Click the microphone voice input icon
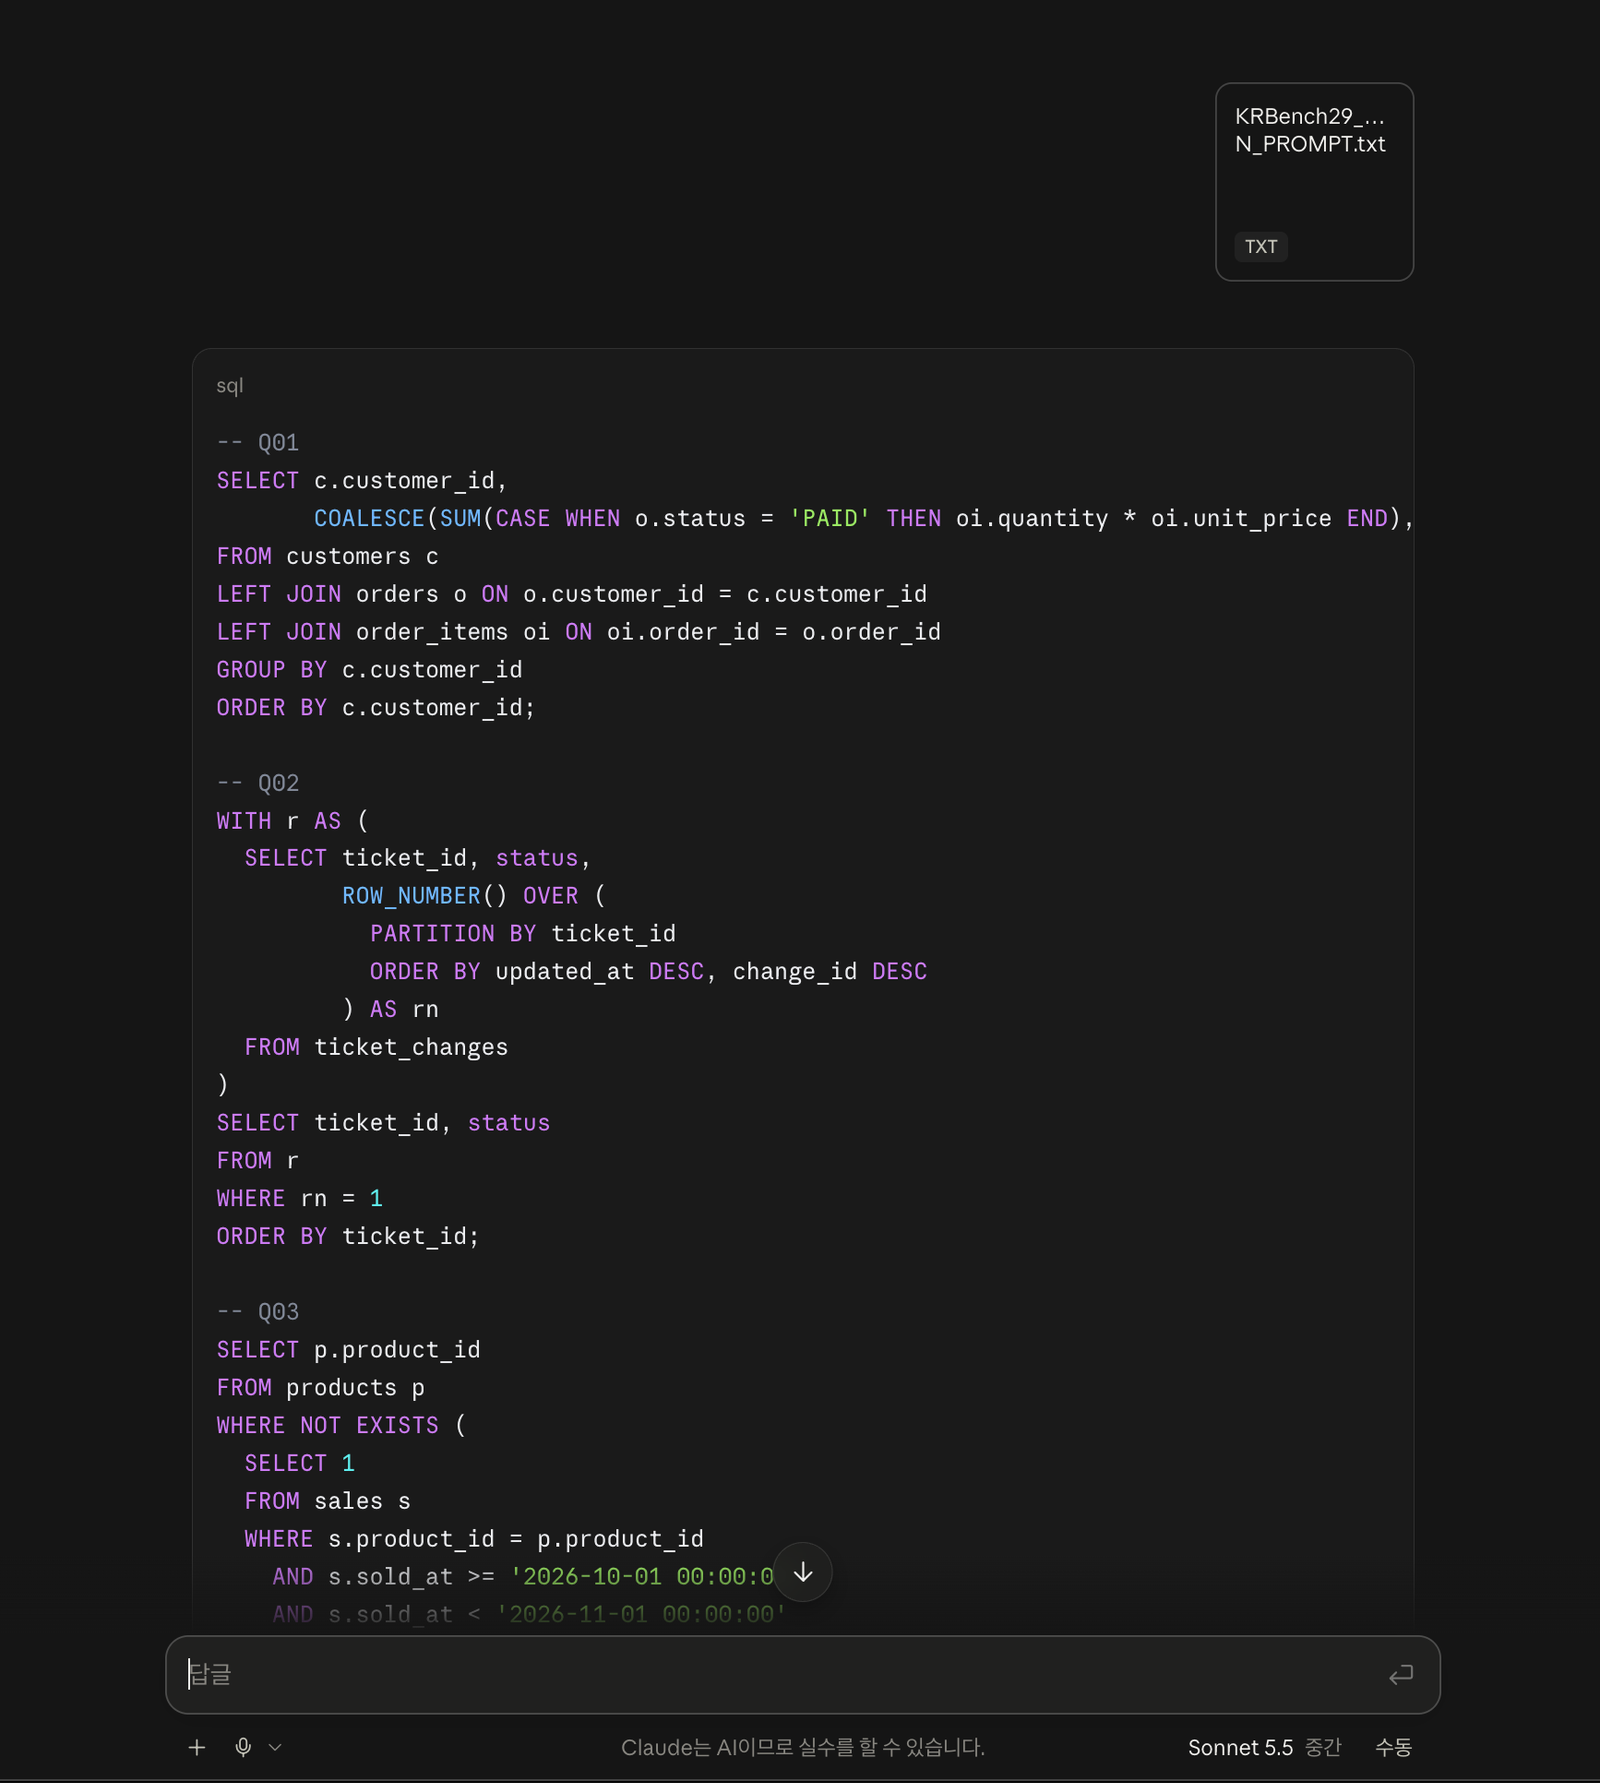The height and width of the screenshot is (1783, 1600). (243, 1747)
